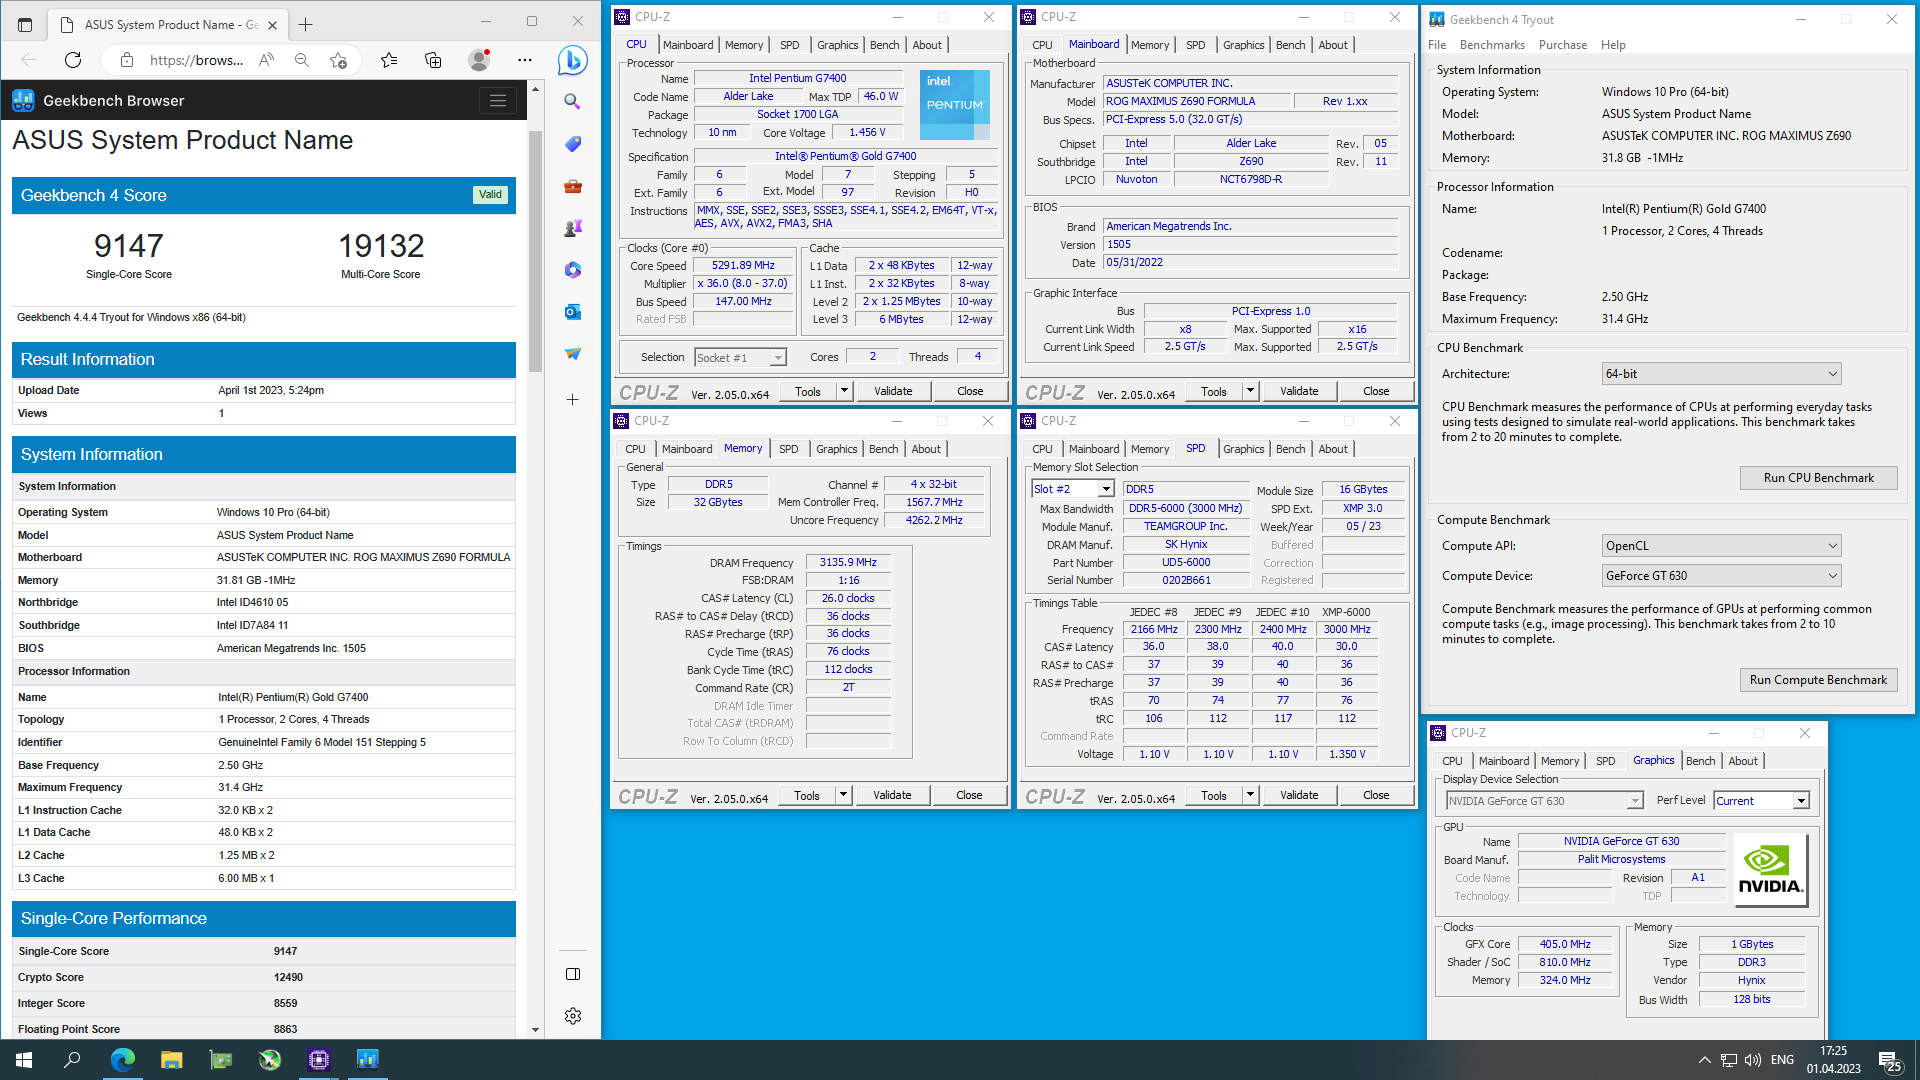Expand the Compute Device GeForce GT 630 dropdown
Image resolution: width=1920 pixels, height=1080 pixels.
click(1833, 576)
